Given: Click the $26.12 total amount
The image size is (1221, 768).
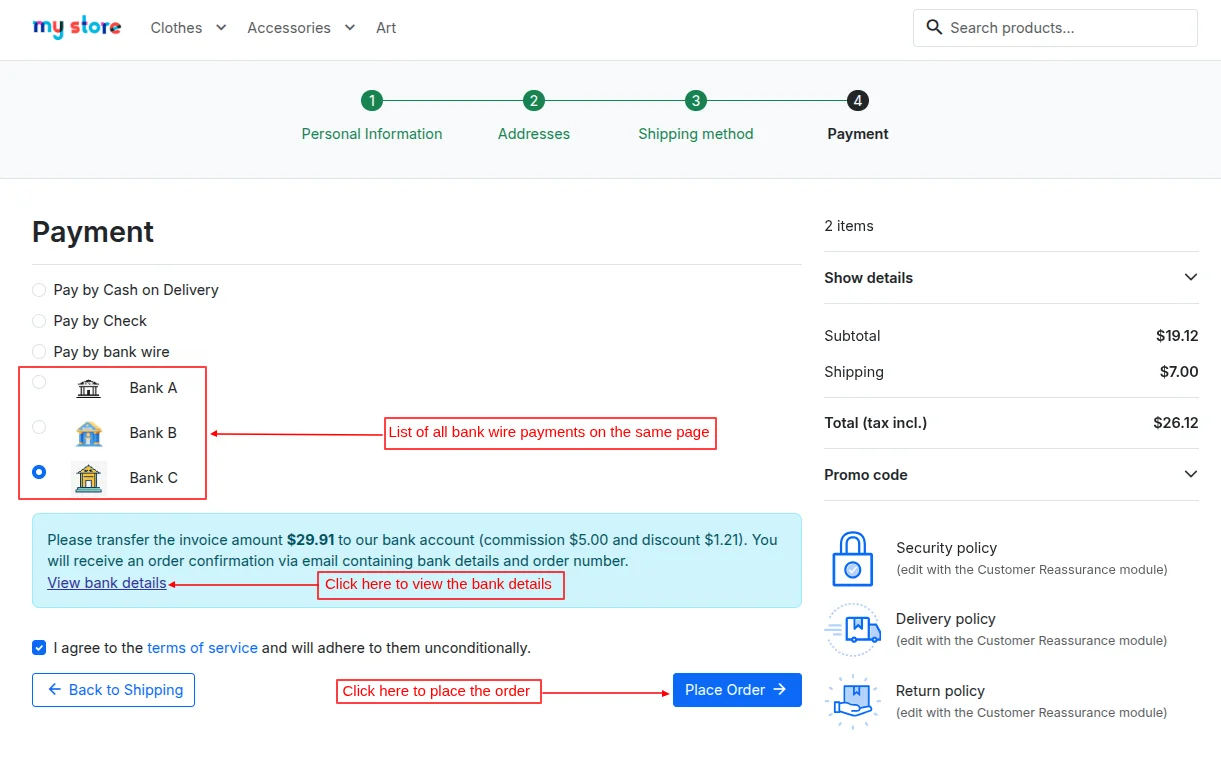Looking at the screenshot, I should 1175,423.
